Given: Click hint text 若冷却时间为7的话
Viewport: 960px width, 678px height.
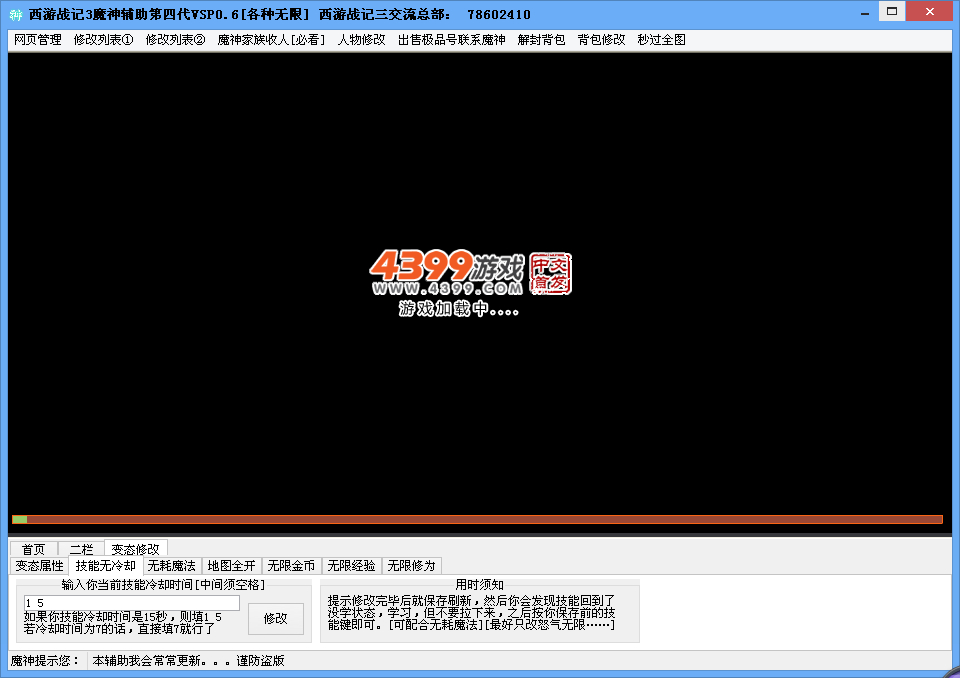Looking at the screenshot, I should coord(119,628).
